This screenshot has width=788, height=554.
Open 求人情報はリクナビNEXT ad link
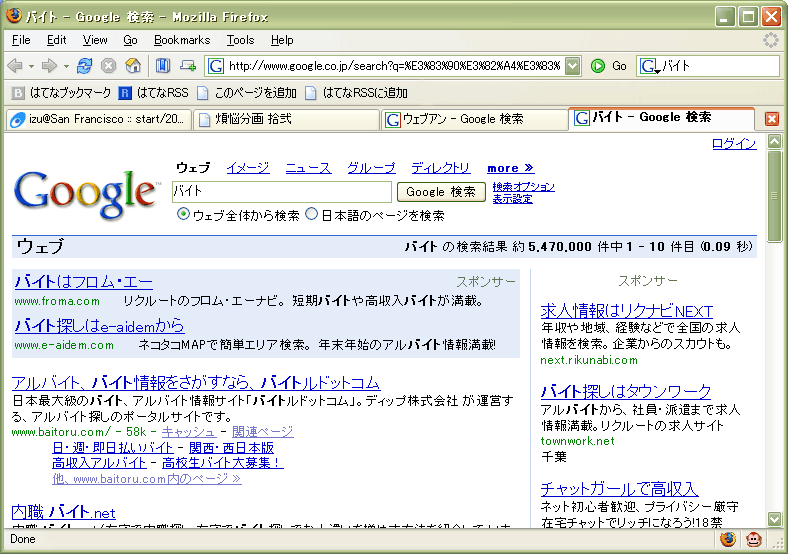627,311
